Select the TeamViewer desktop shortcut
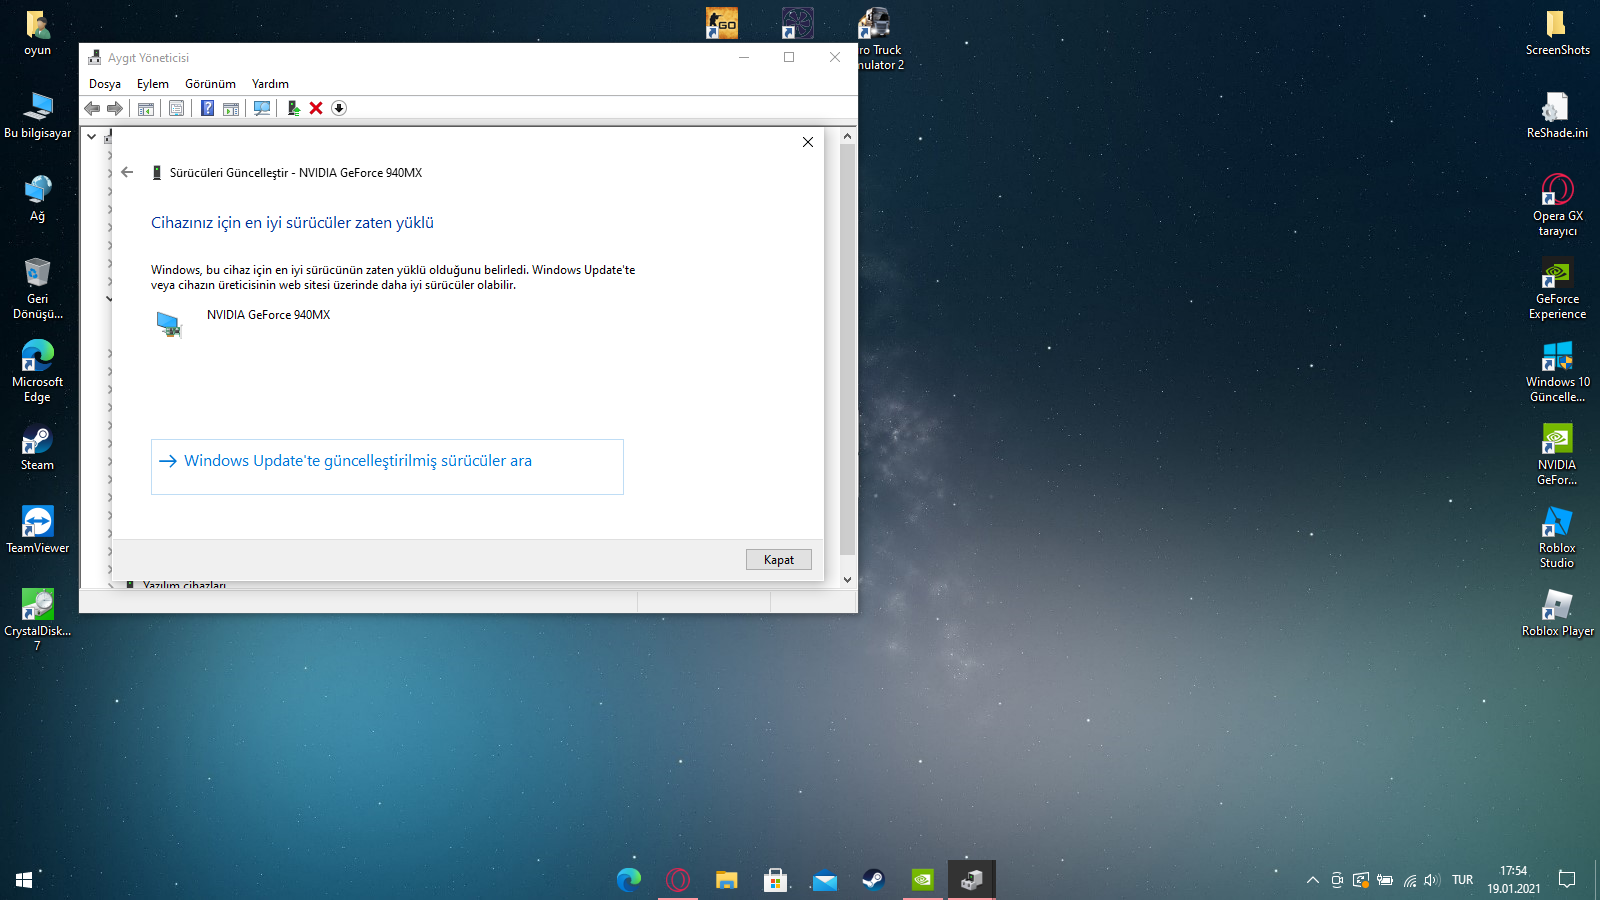The width and height of the screenshot is (1600, 900). 38,531
